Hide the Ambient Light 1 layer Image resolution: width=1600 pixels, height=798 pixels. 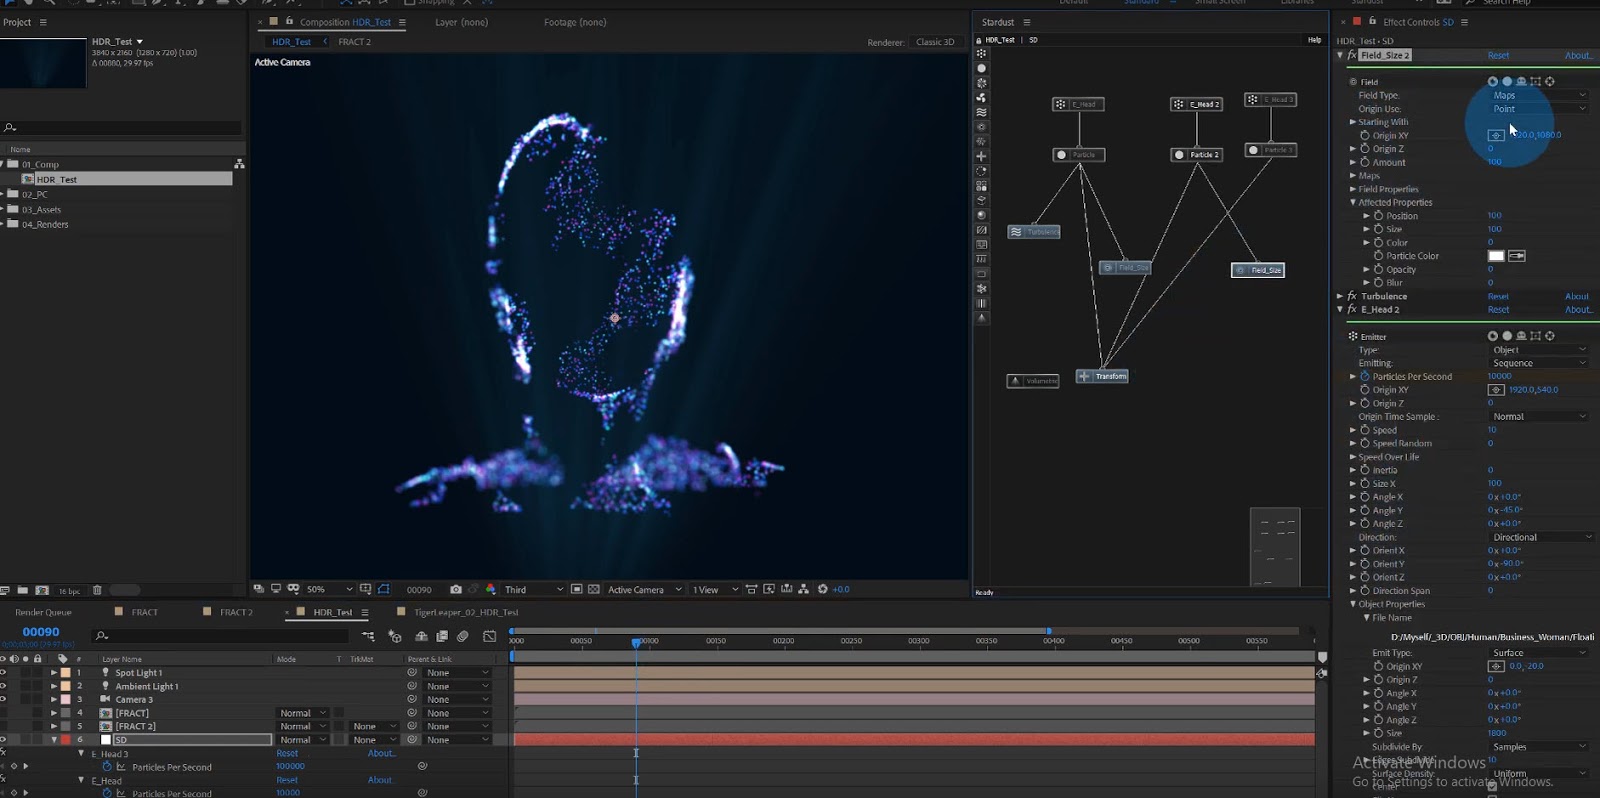[3, 686]
